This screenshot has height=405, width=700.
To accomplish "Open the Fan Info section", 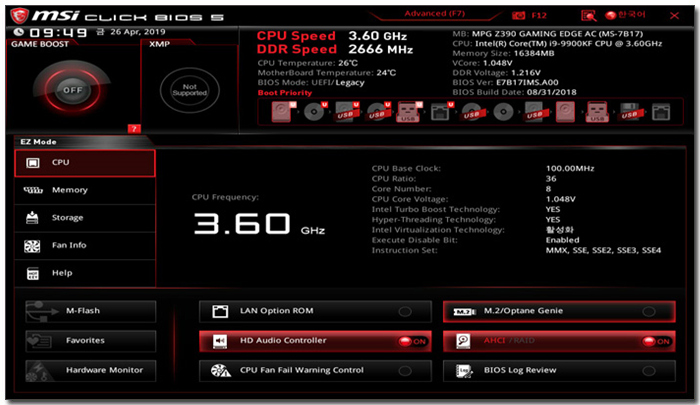I will click(x=85, y=246).
